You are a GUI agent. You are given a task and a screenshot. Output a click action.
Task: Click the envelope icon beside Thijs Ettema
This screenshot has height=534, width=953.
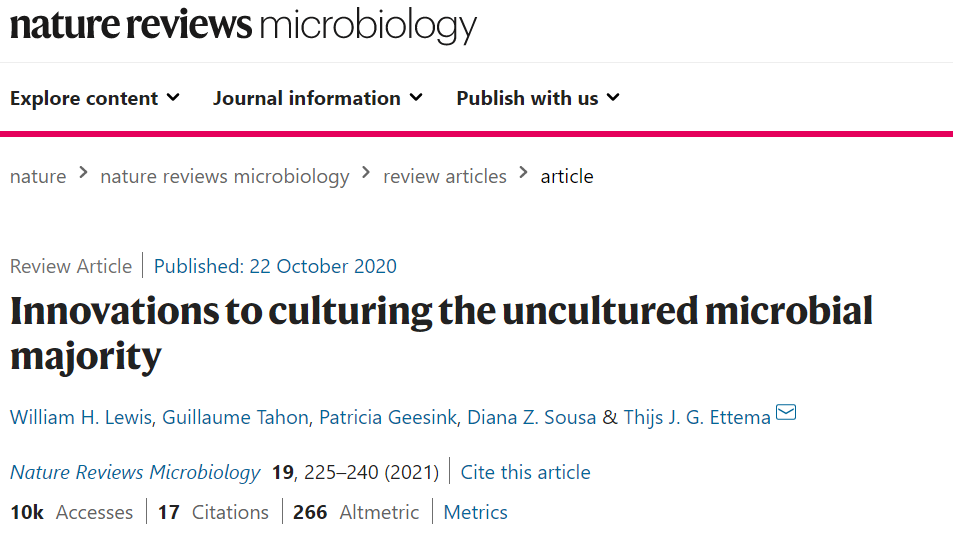pos(786,412)
